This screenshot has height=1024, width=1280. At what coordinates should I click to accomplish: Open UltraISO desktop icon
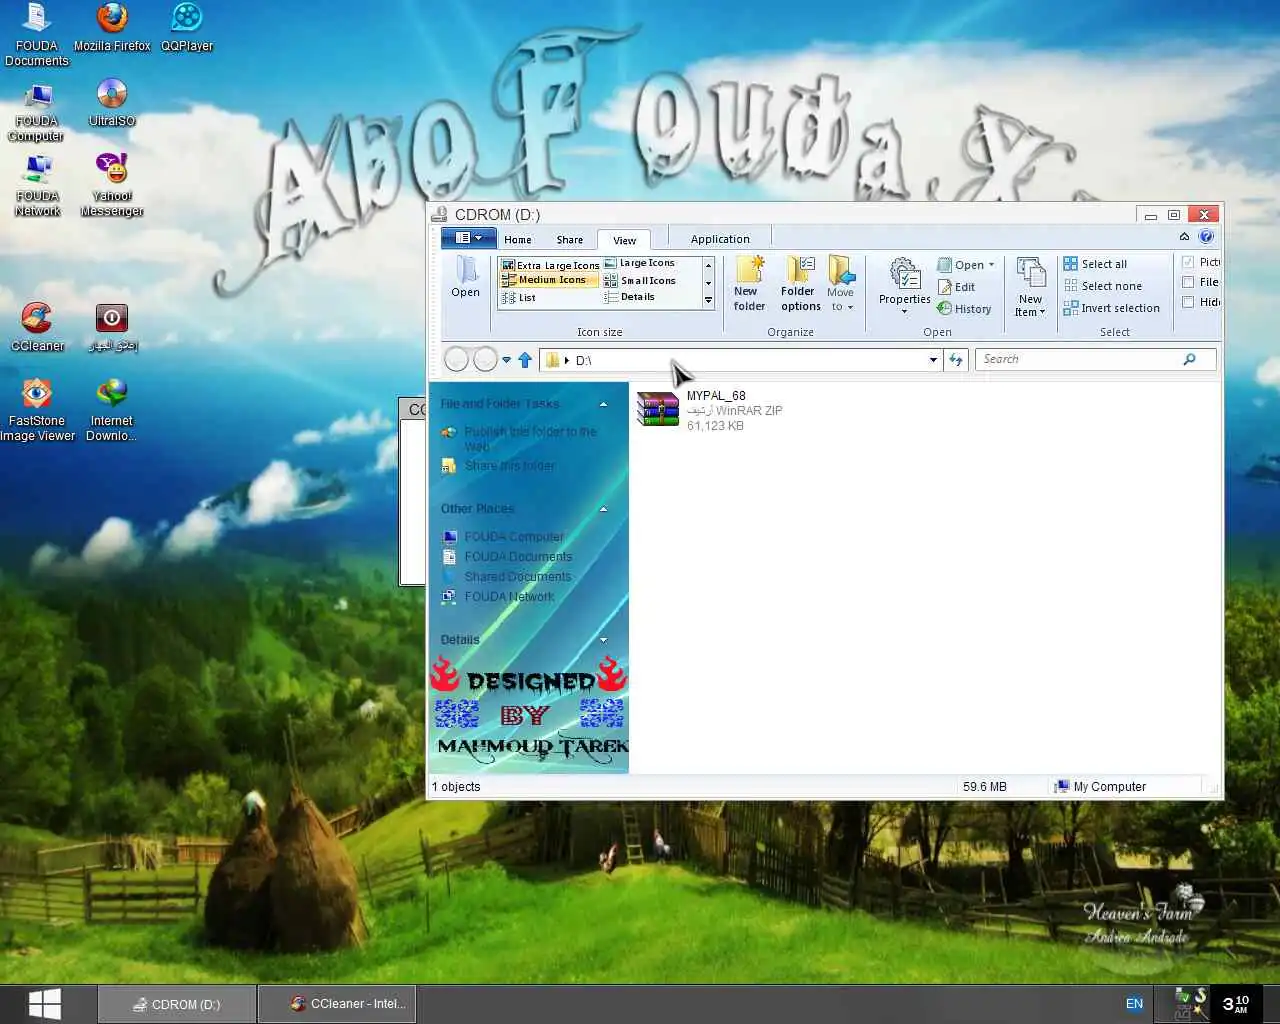(x=112, y=103)
